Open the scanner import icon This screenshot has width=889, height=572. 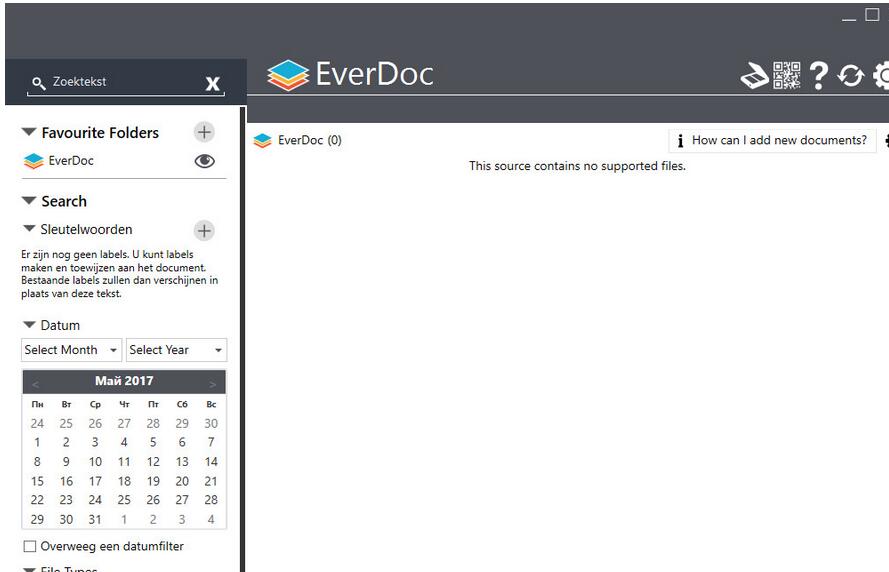pos(755,75)
